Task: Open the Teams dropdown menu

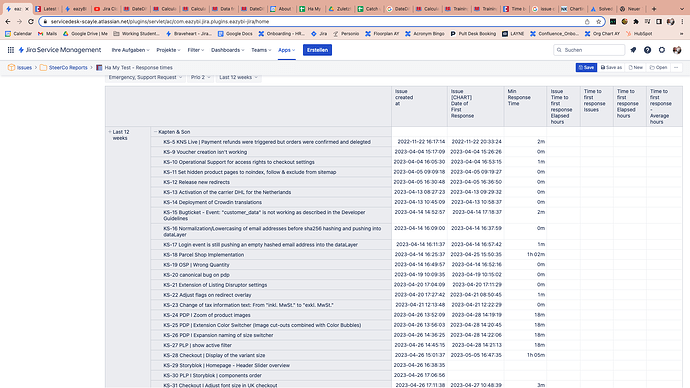Action: pyautogui.click(x=261, y=50)
